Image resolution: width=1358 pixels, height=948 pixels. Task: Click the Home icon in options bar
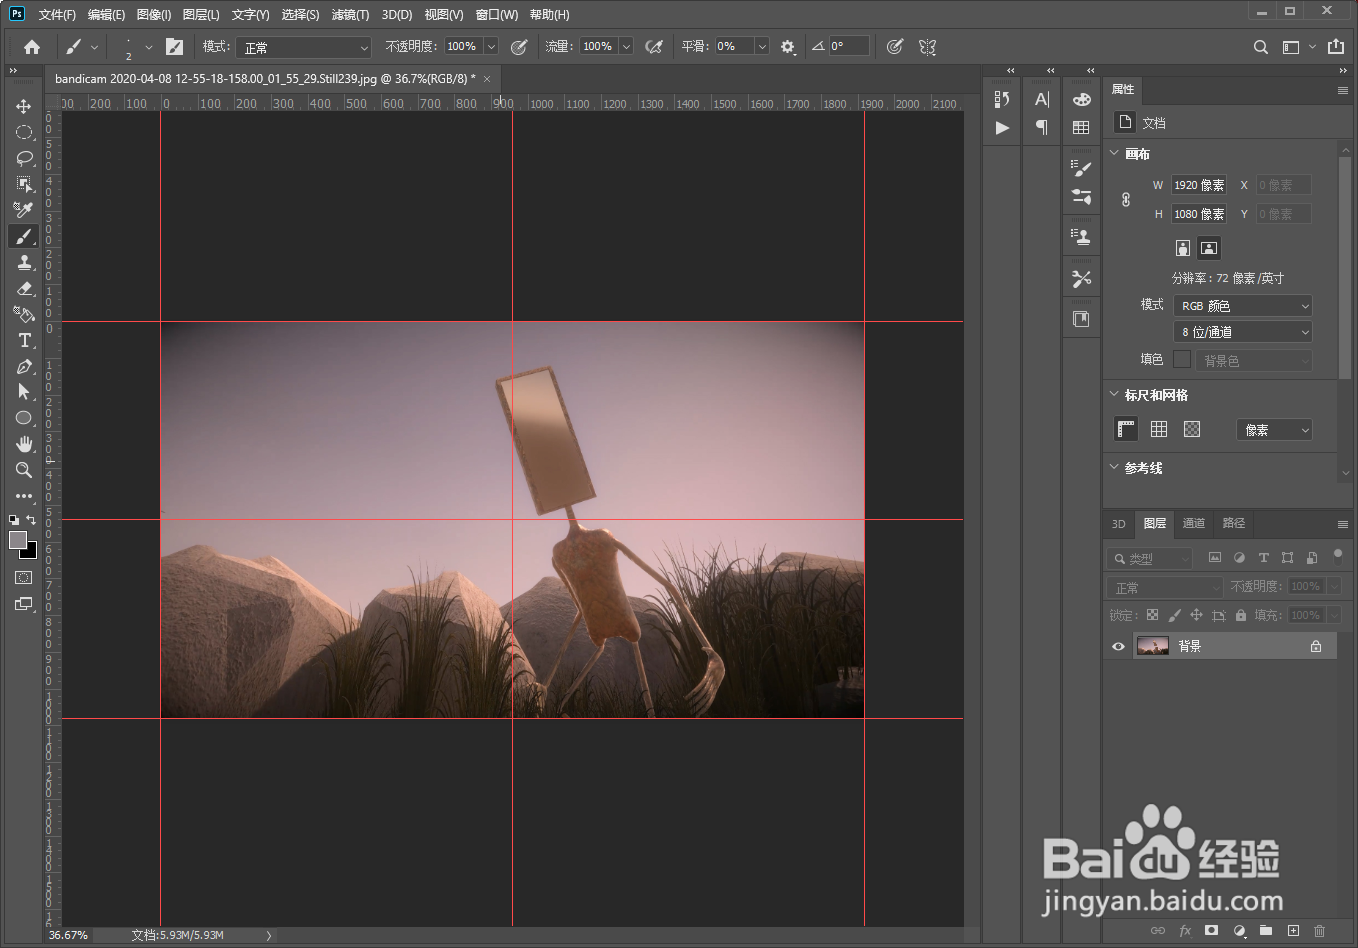point(32,47)
